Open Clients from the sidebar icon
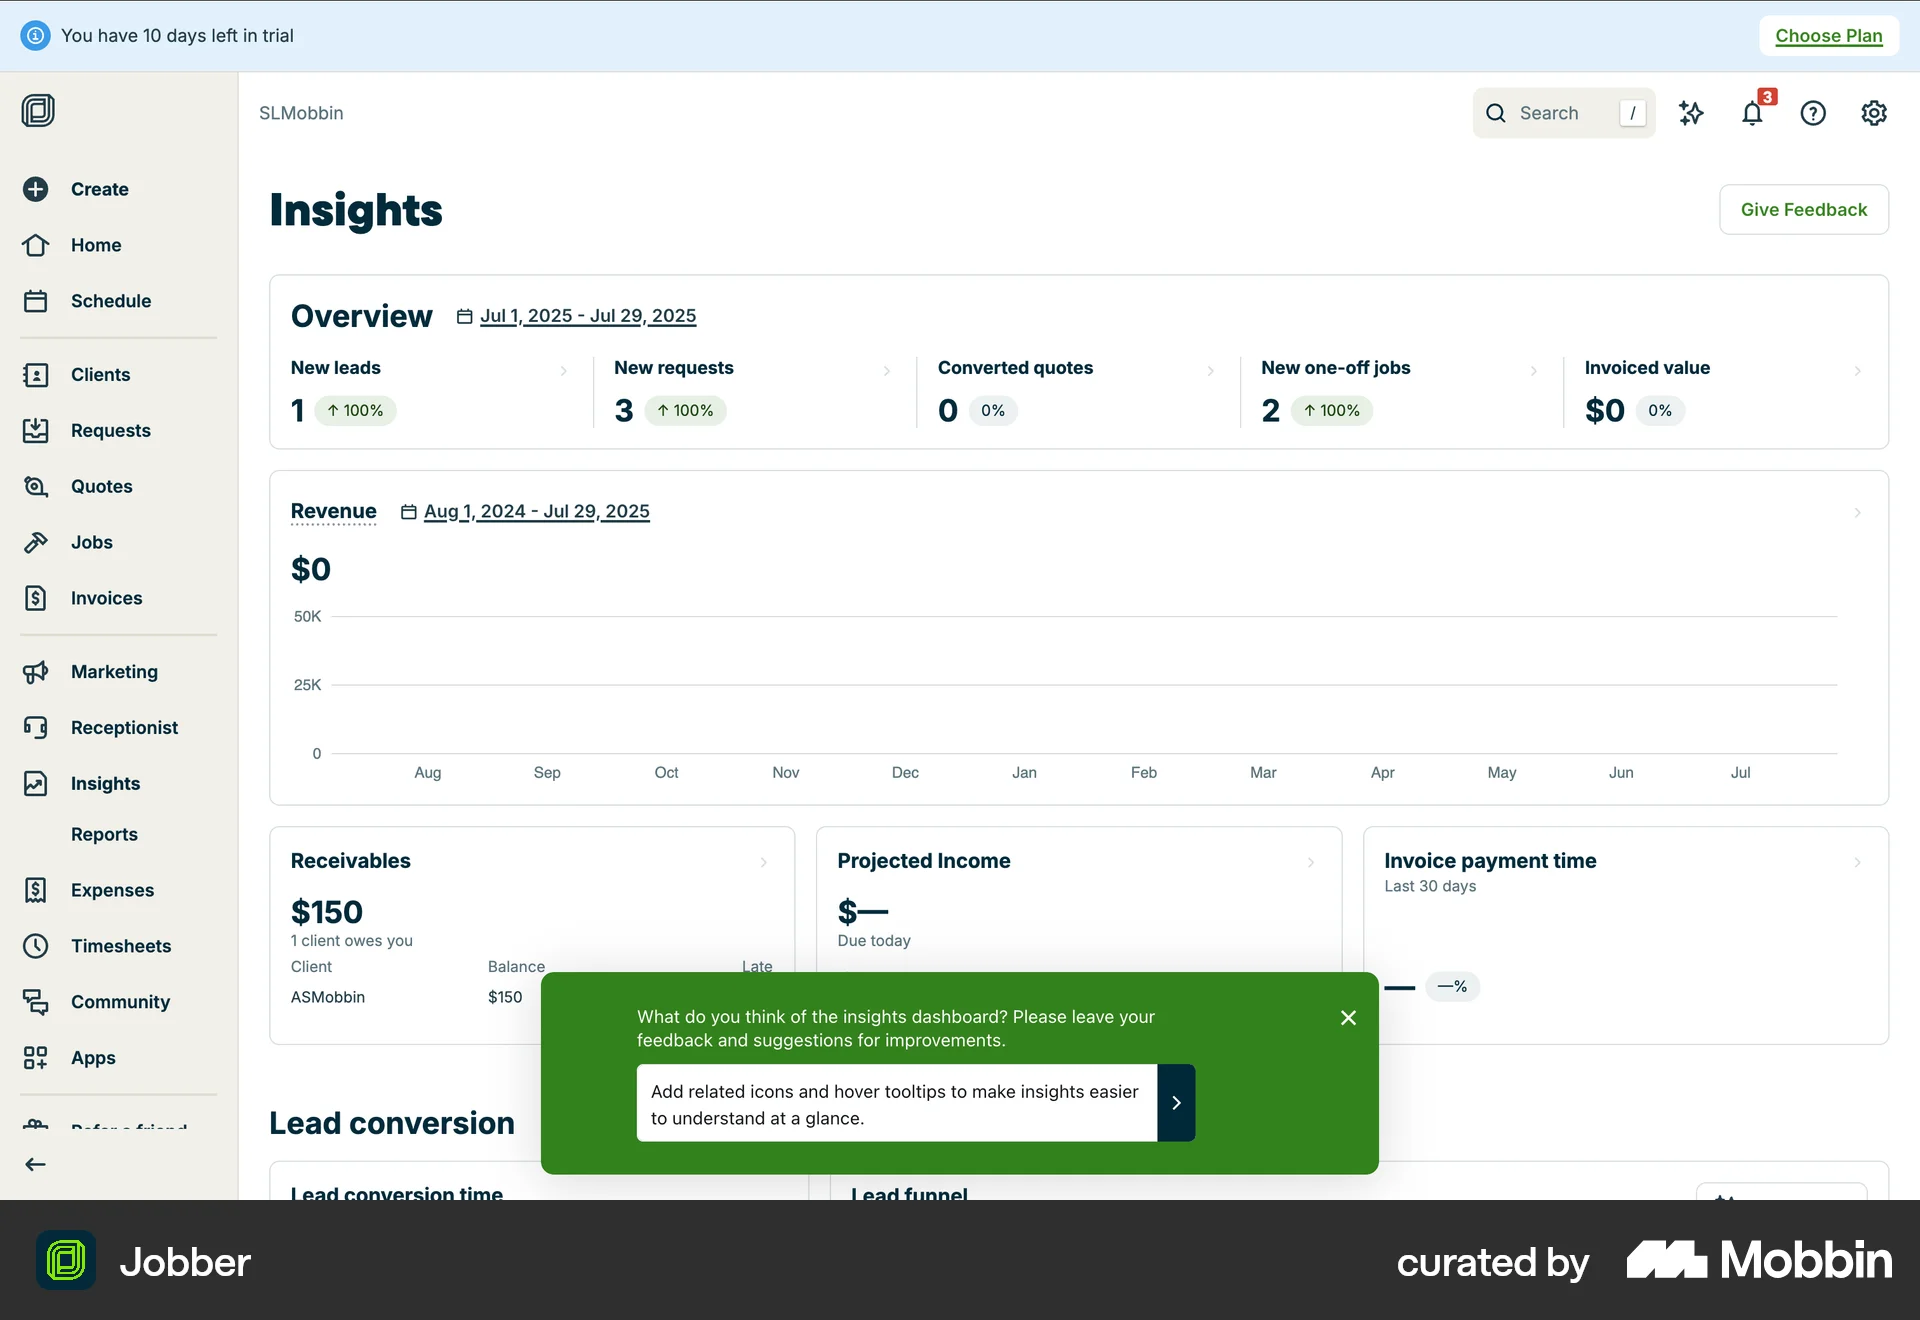This screenshot has width=1920, height=1320. [x=36, y=375]
